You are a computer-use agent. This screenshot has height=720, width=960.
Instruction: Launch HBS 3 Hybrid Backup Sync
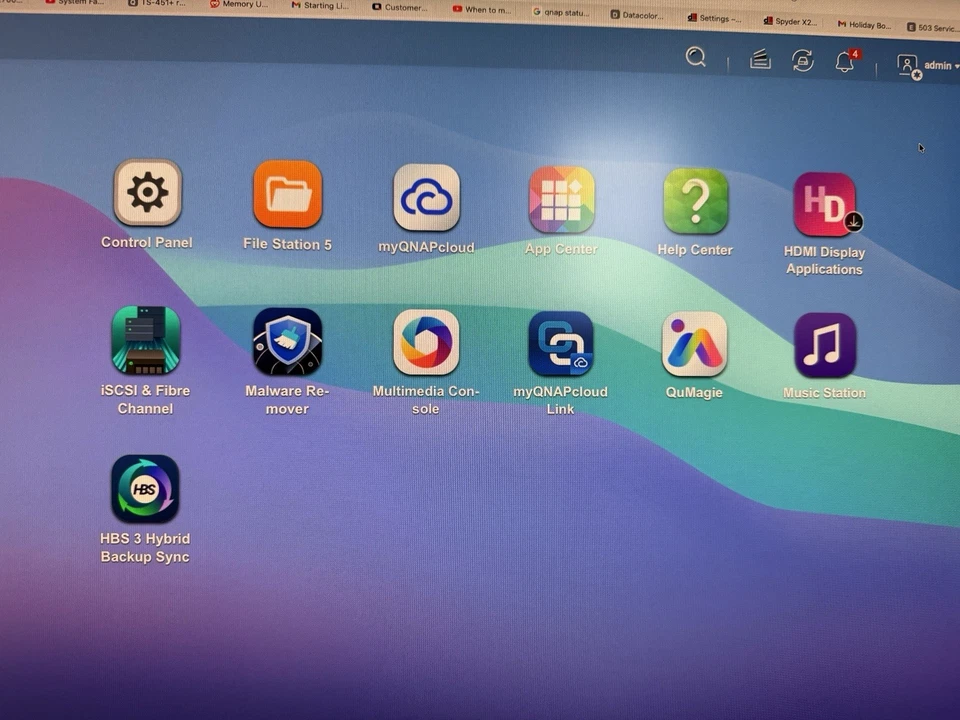click(x=145, y=489)
